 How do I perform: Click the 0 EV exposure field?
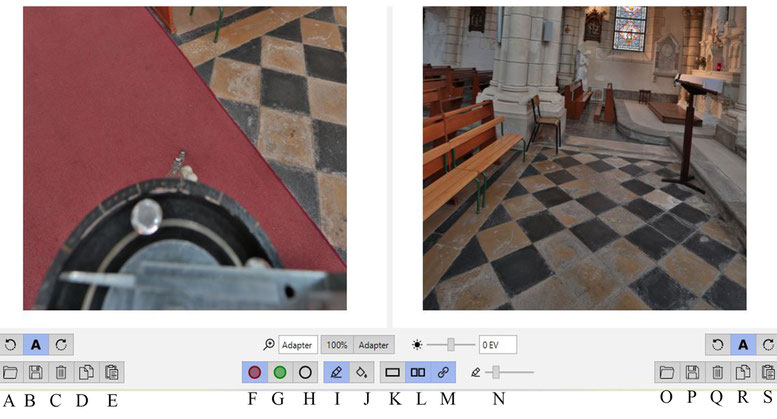(498, 345)
